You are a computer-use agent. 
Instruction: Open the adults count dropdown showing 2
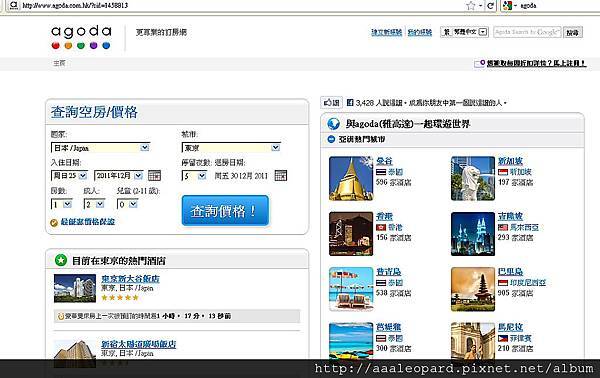point(94,204)
